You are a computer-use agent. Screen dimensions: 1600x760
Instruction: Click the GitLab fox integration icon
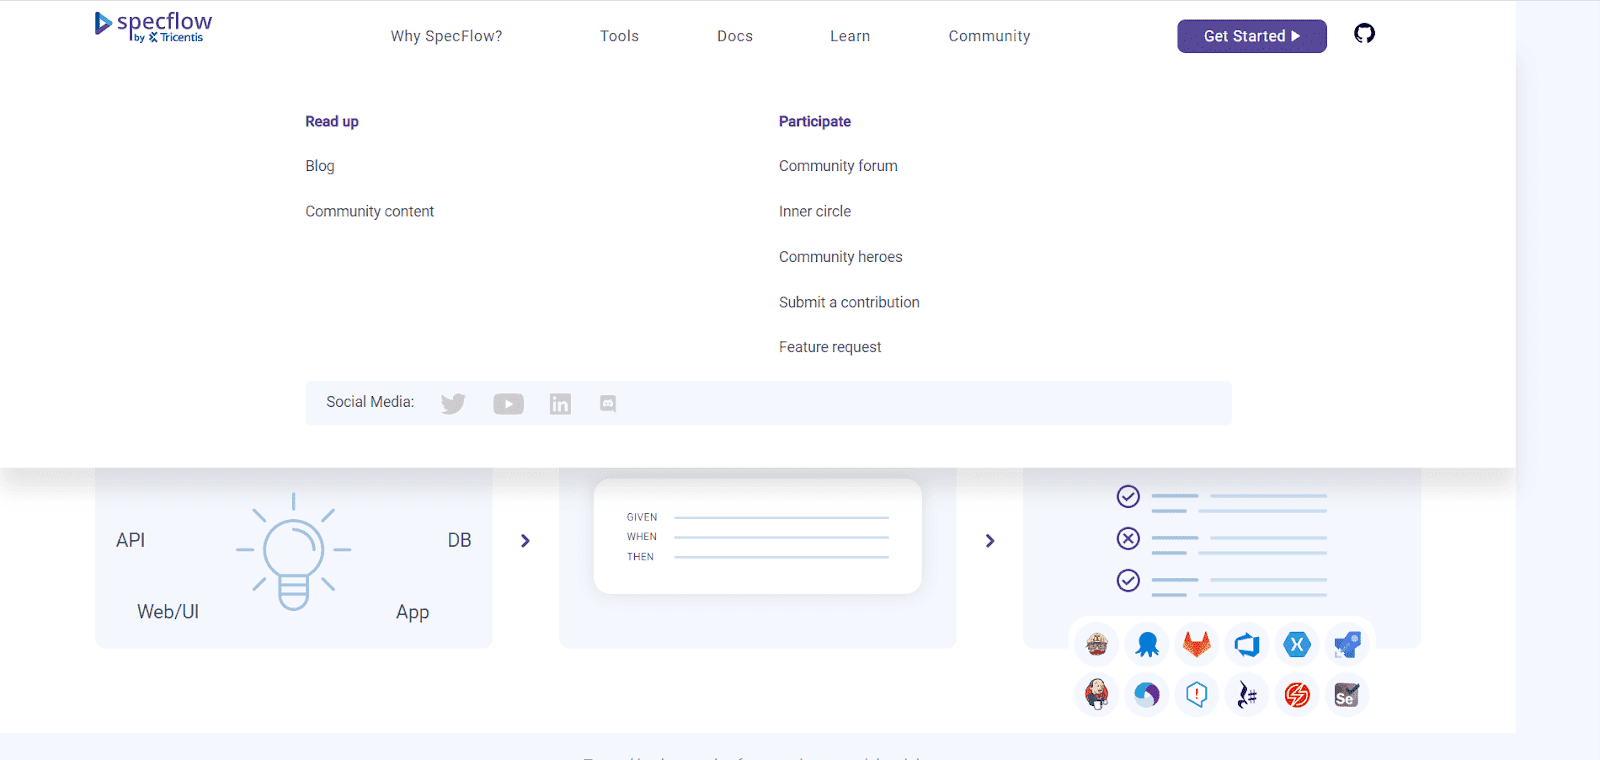(1197, 645)
